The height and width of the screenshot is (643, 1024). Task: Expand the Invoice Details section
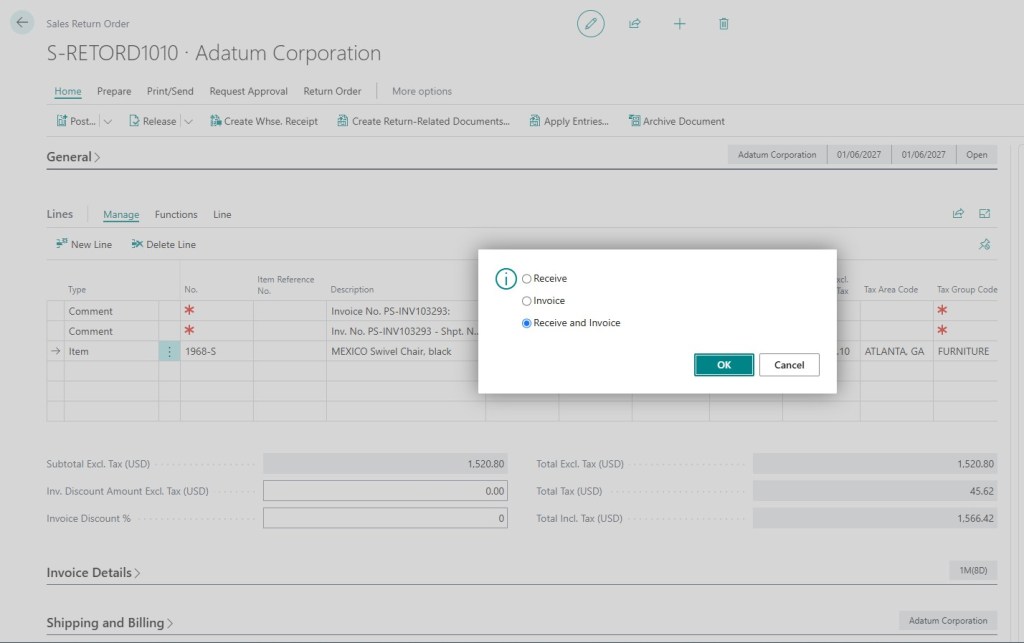click(93, 572)
